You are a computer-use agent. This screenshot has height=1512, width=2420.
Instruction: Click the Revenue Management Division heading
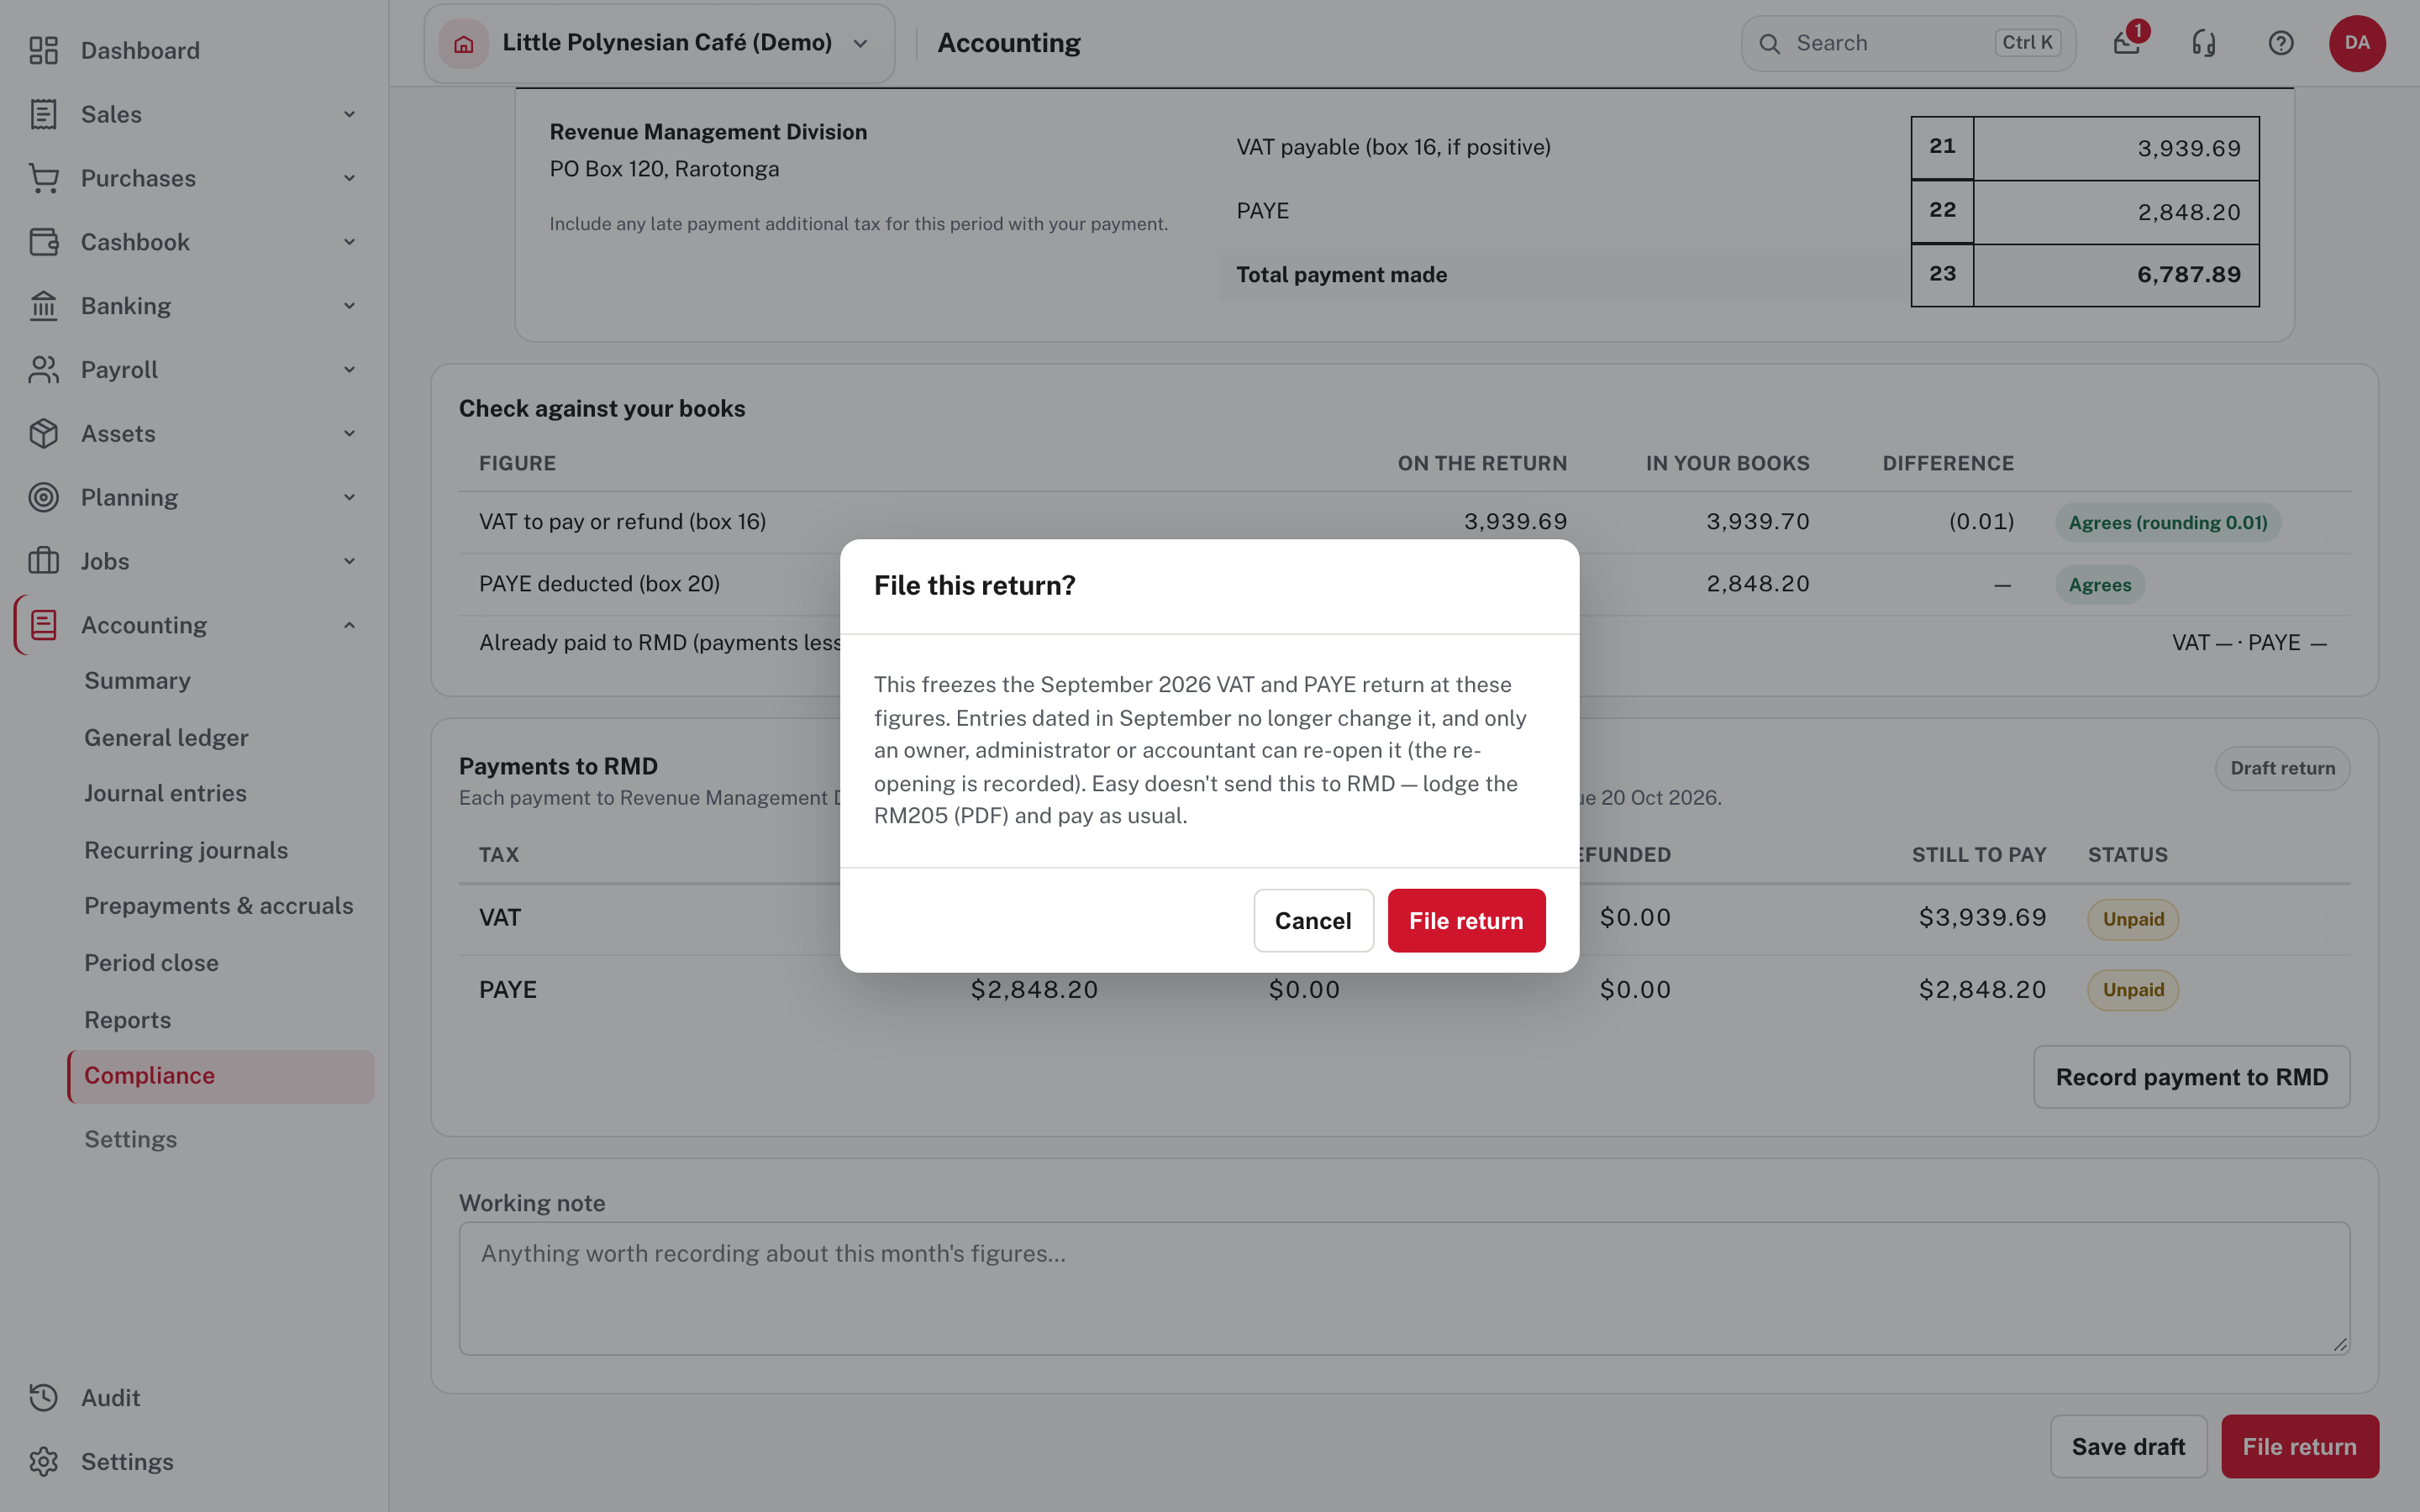tap(708, 132)
